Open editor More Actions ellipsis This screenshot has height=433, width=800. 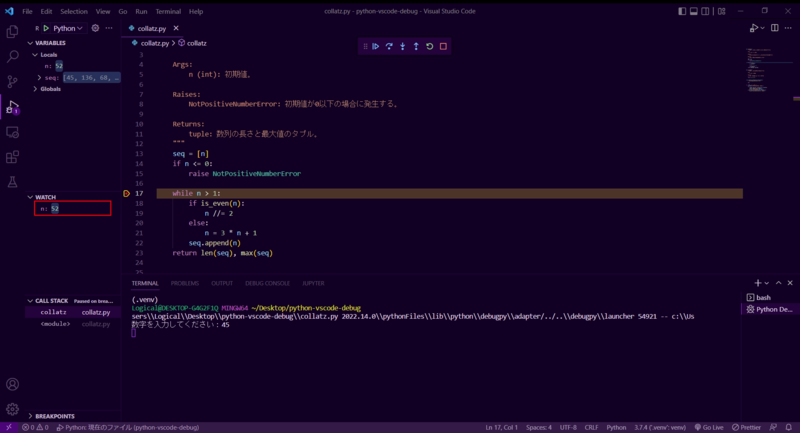pyautogui.click(x=788, y=28)
